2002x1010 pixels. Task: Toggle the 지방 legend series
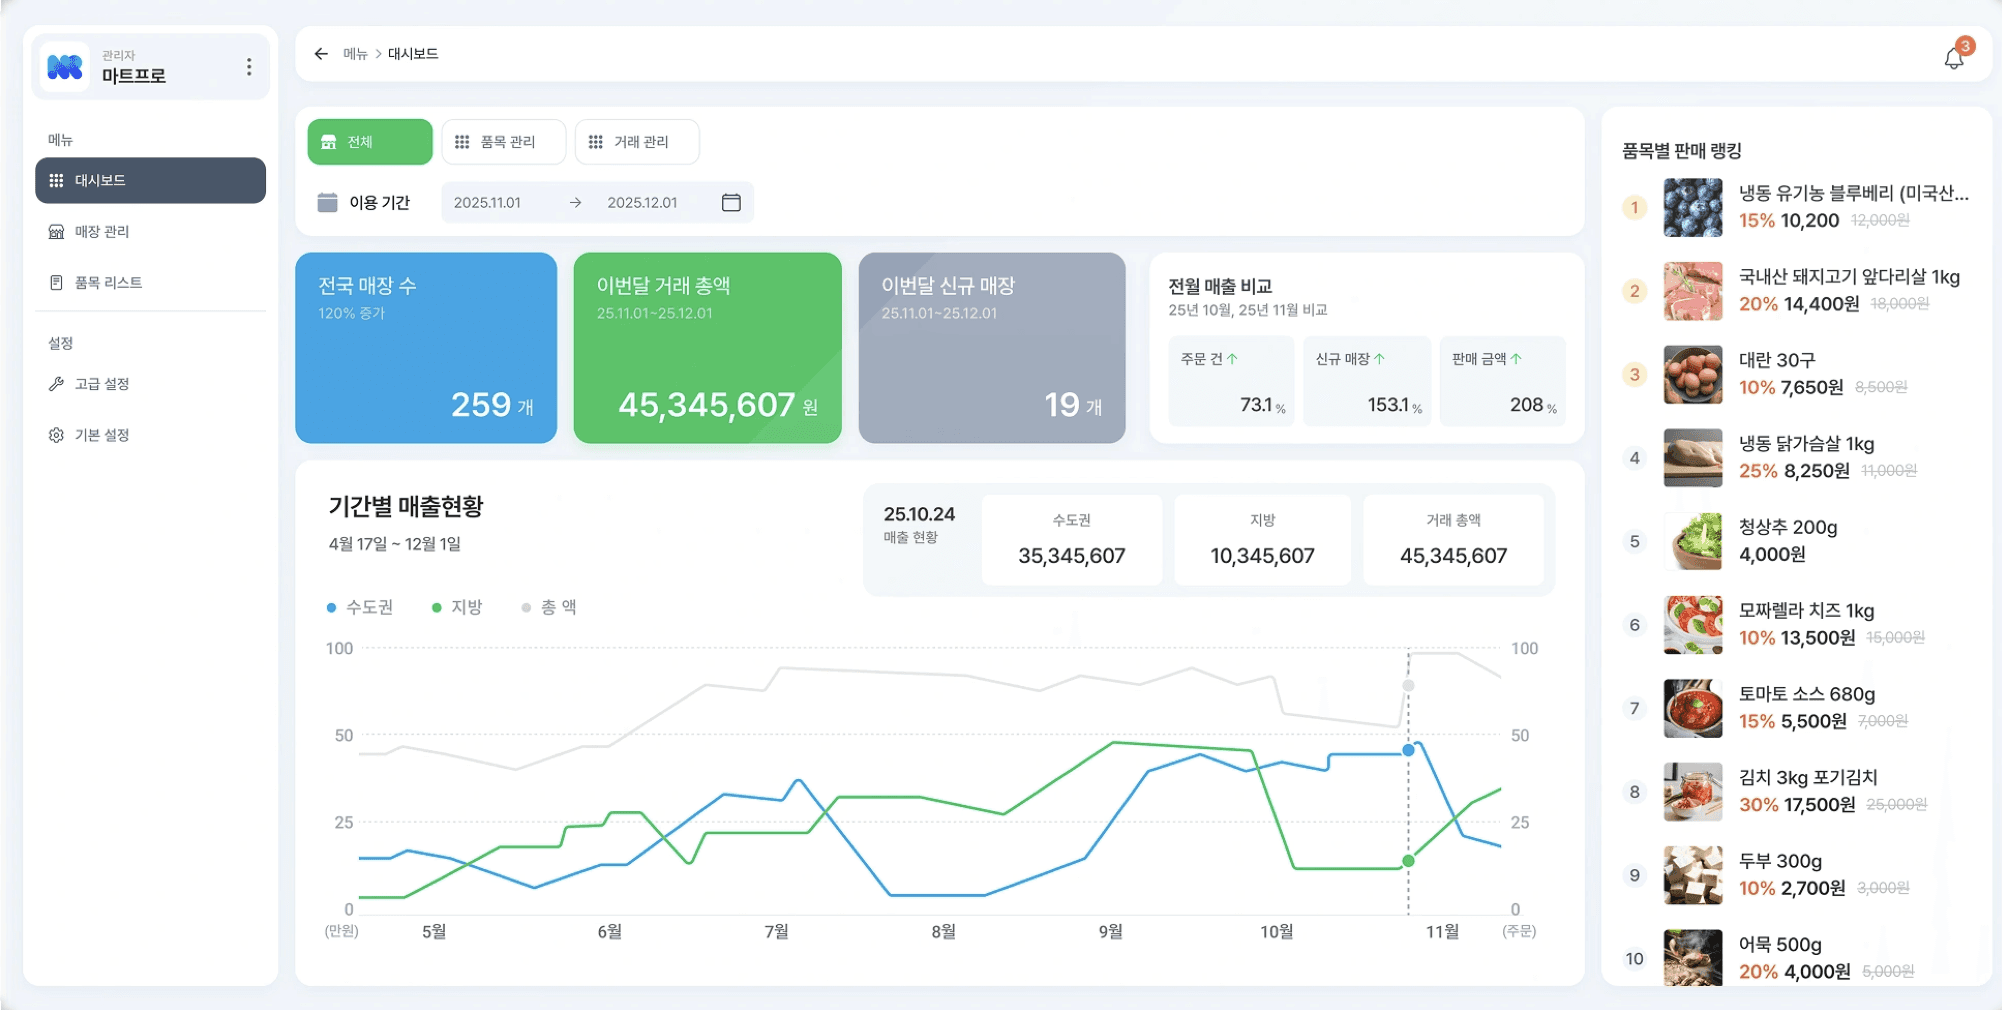click(x=457, y=607)
